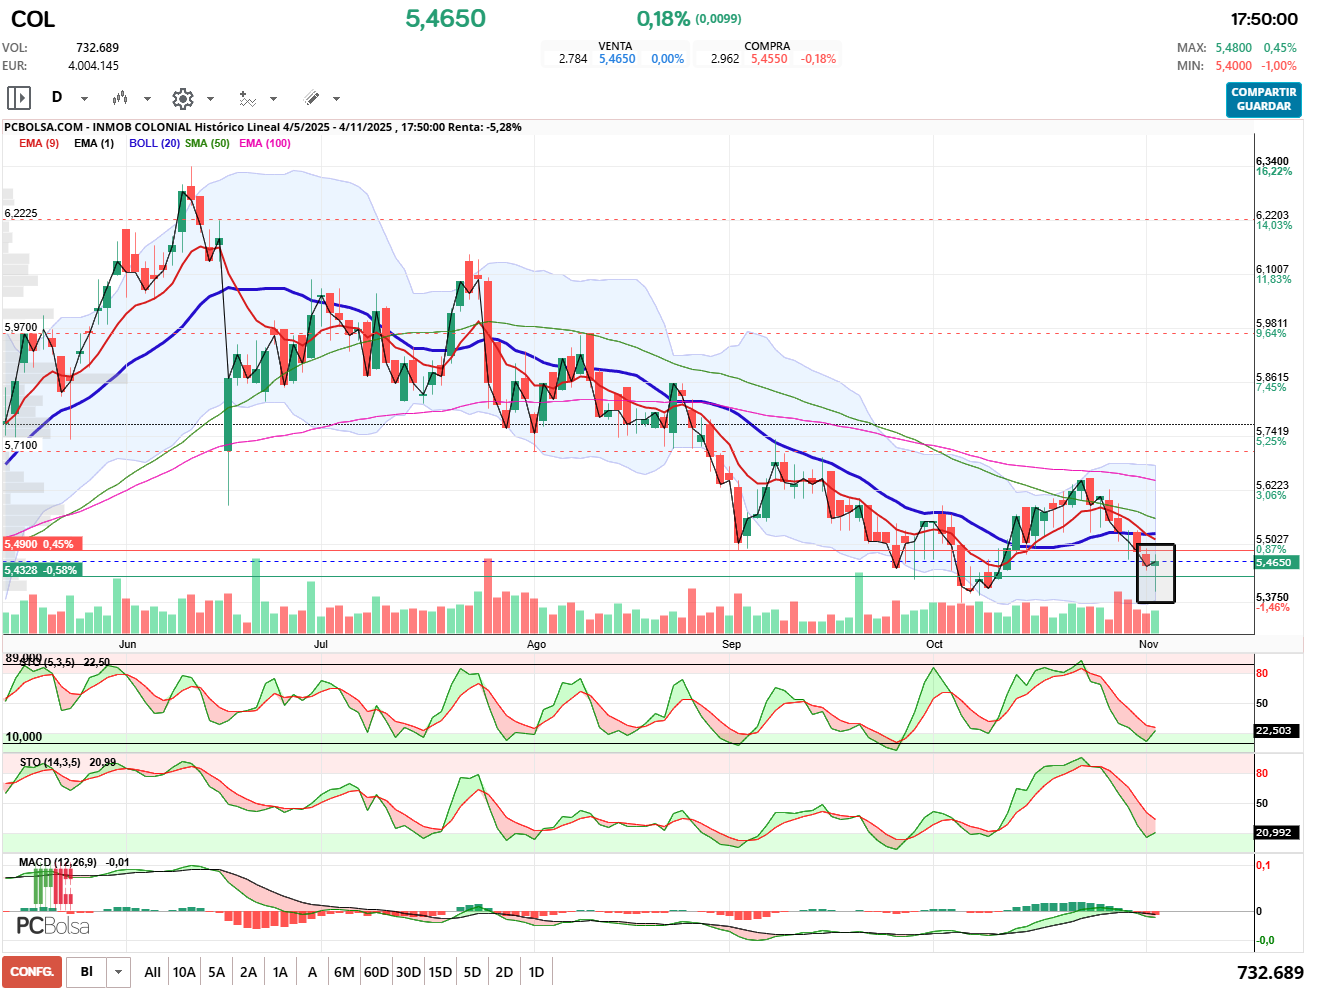This screenshot has width=1317, height=993.
Task: Switch to the 1A time range
Action: click(280, 972)
